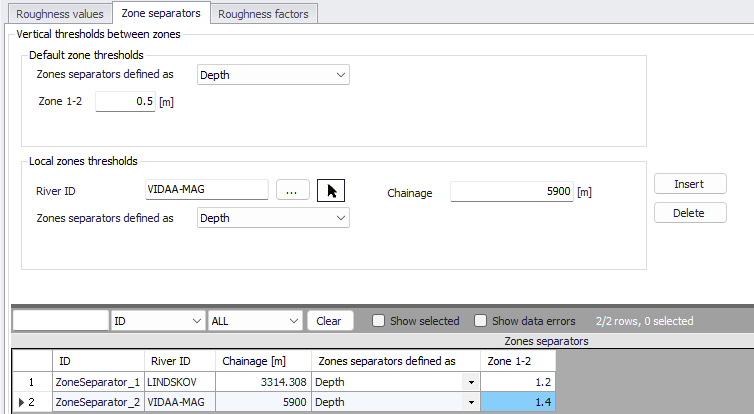Click the chainage cell 3314.308
This screenshot has width=754, height=414.
[x=264, y=382]
